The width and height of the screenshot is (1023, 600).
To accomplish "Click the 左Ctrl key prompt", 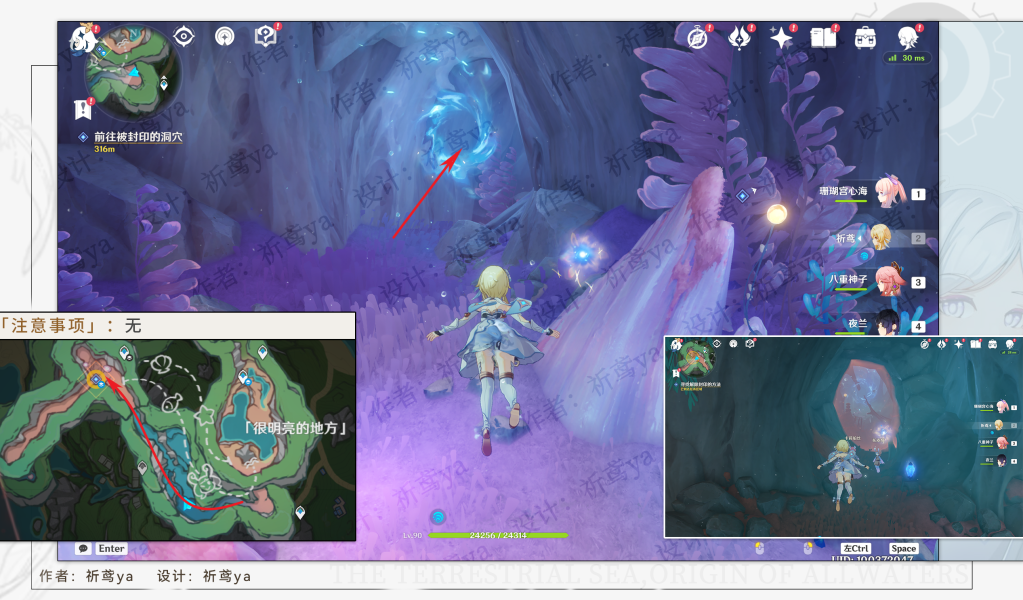I will tap(856, 548).
